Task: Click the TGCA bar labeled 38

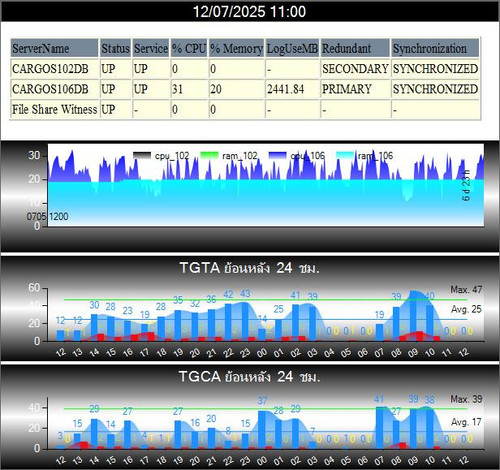Action: 430,429
